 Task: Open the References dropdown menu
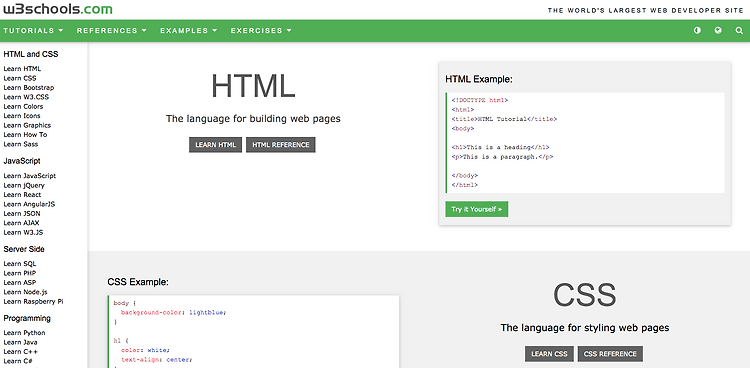[x=111, y=30]
